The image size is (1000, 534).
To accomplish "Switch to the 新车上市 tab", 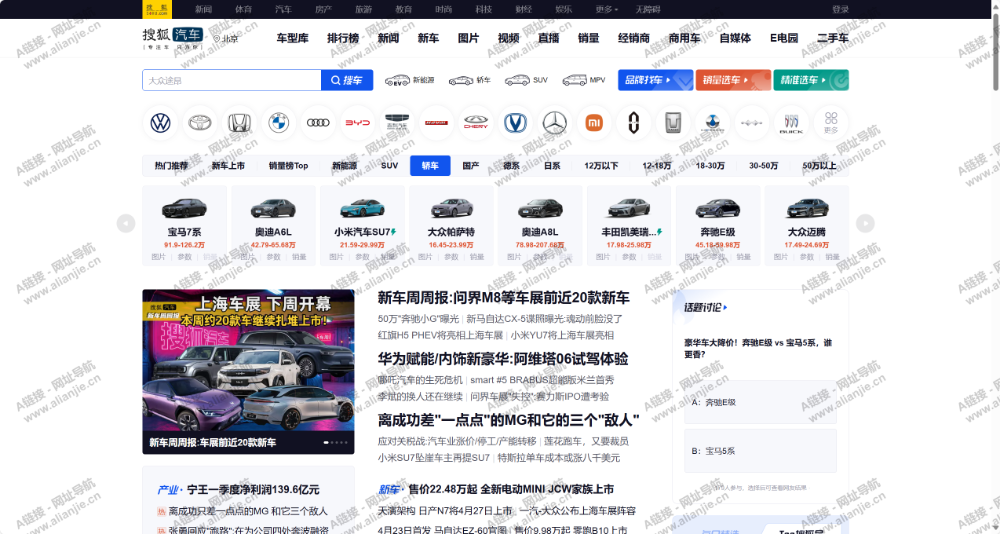I will pos(228,166).
